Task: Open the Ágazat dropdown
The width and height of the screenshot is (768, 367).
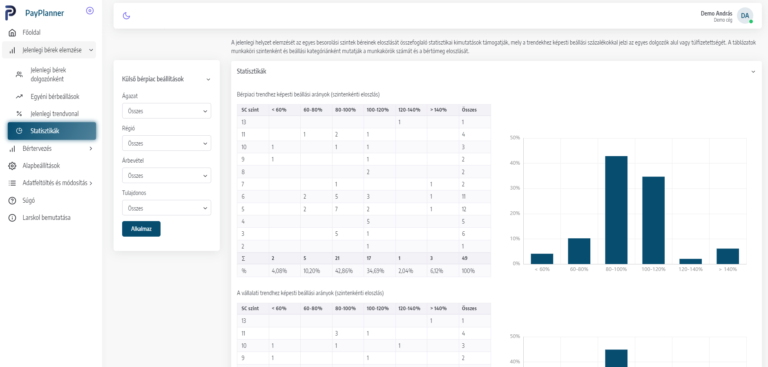Action: click(x=167, y=111)
